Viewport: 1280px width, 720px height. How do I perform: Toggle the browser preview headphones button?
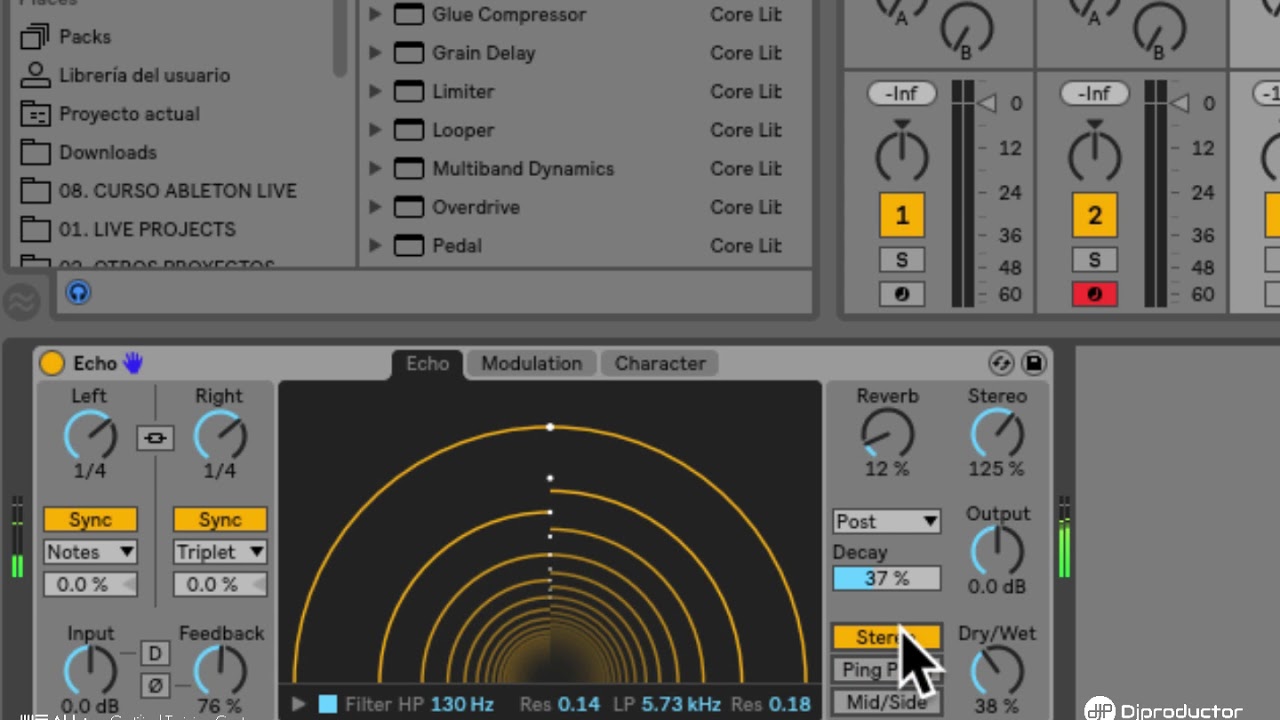[78, 293]
